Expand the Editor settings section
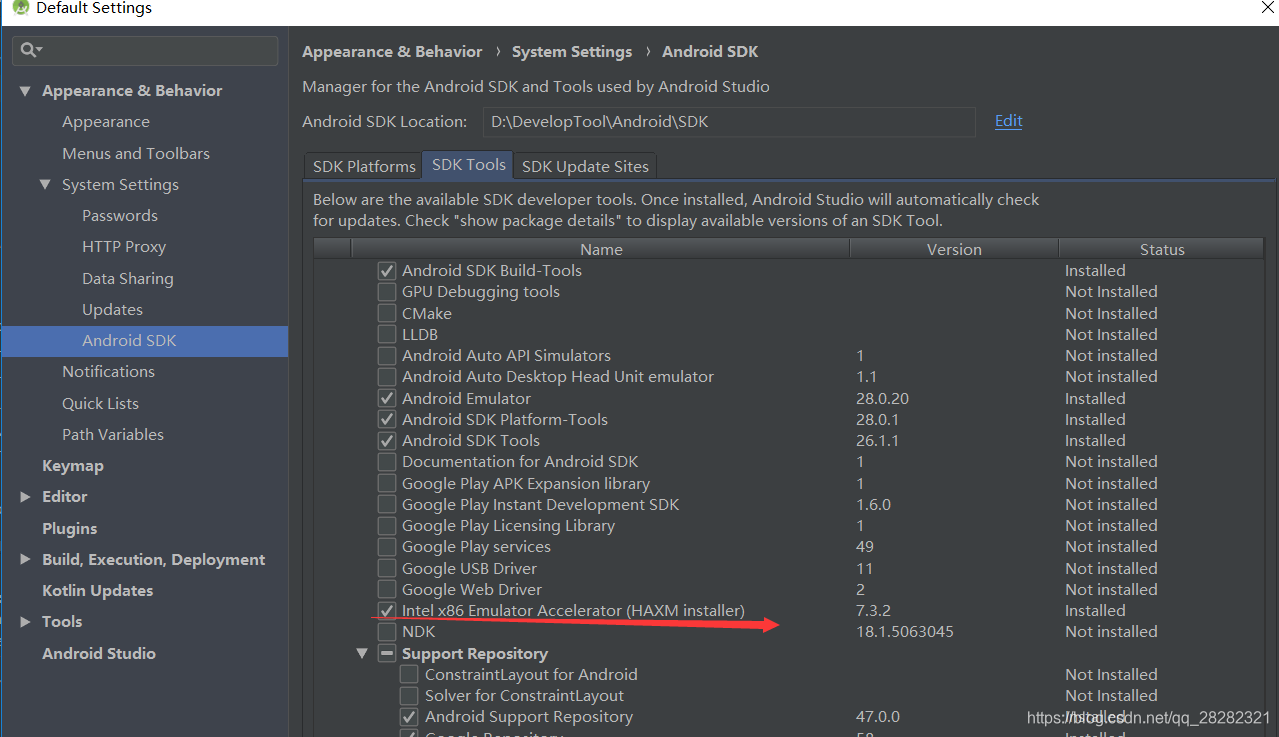This screenshot has width=1279, height=737. click(x=25, y=496)
